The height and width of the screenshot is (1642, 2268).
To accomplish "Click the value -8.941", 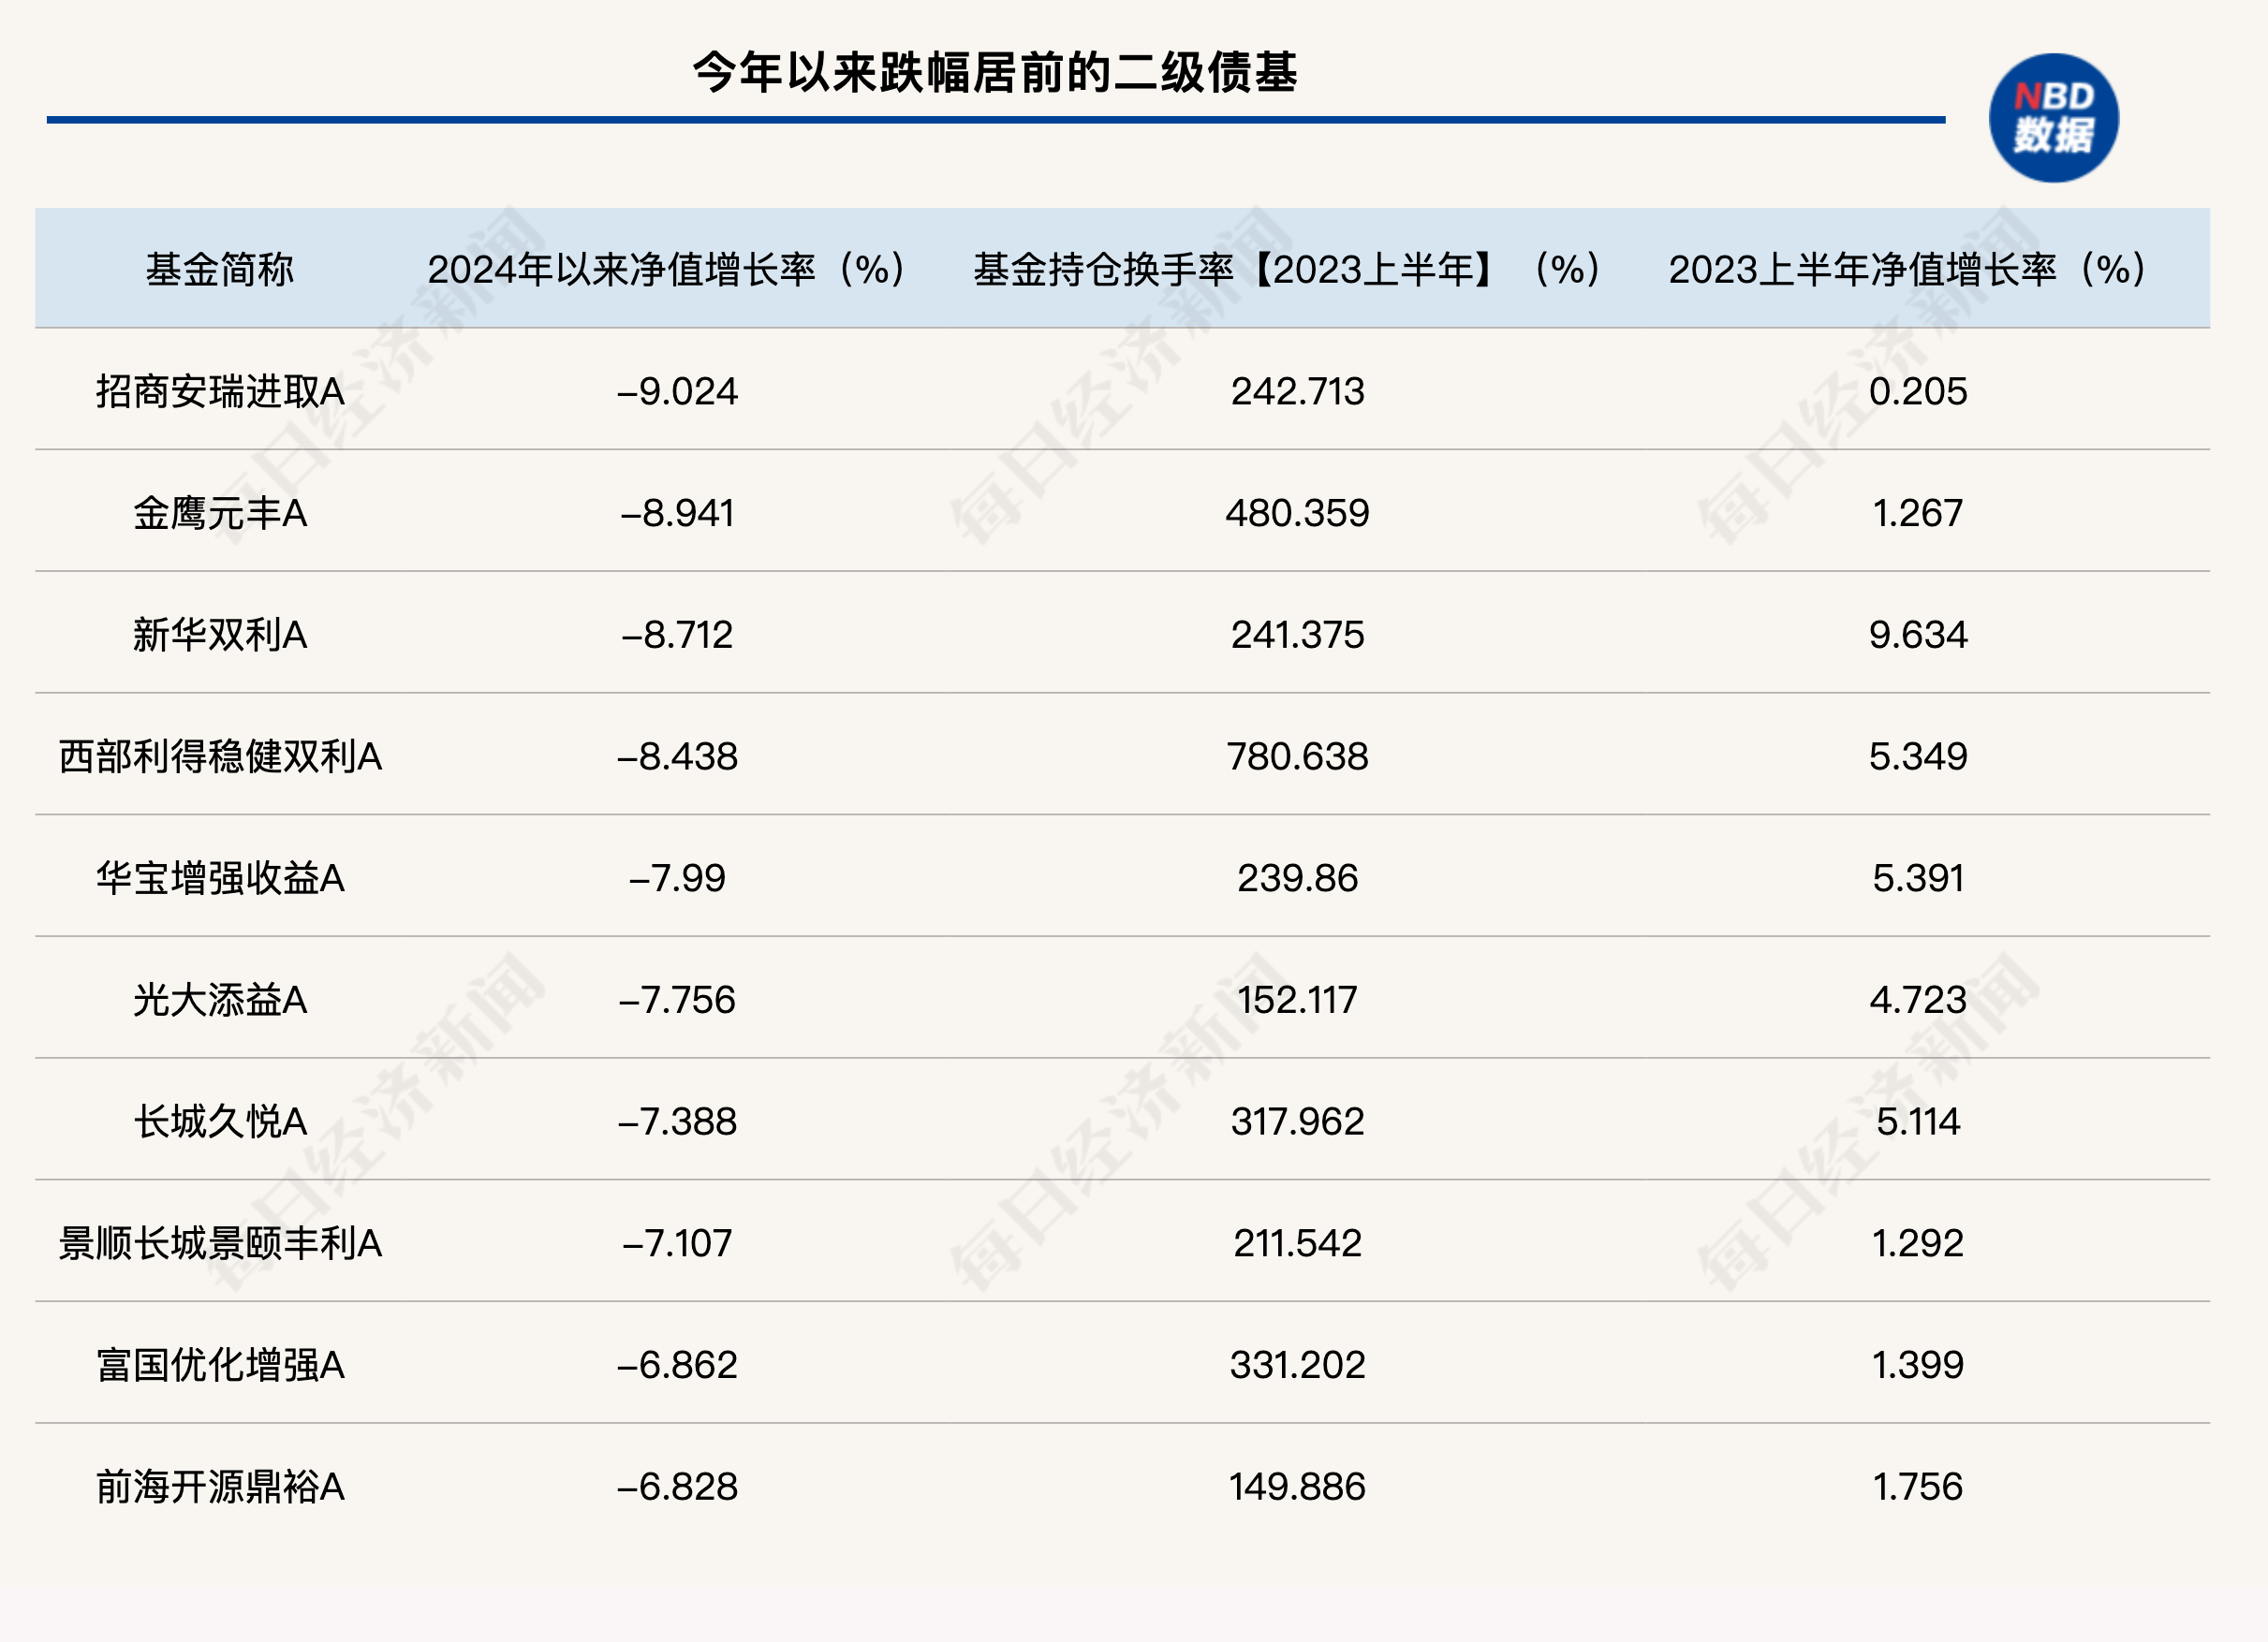I will tap(677, 513).
